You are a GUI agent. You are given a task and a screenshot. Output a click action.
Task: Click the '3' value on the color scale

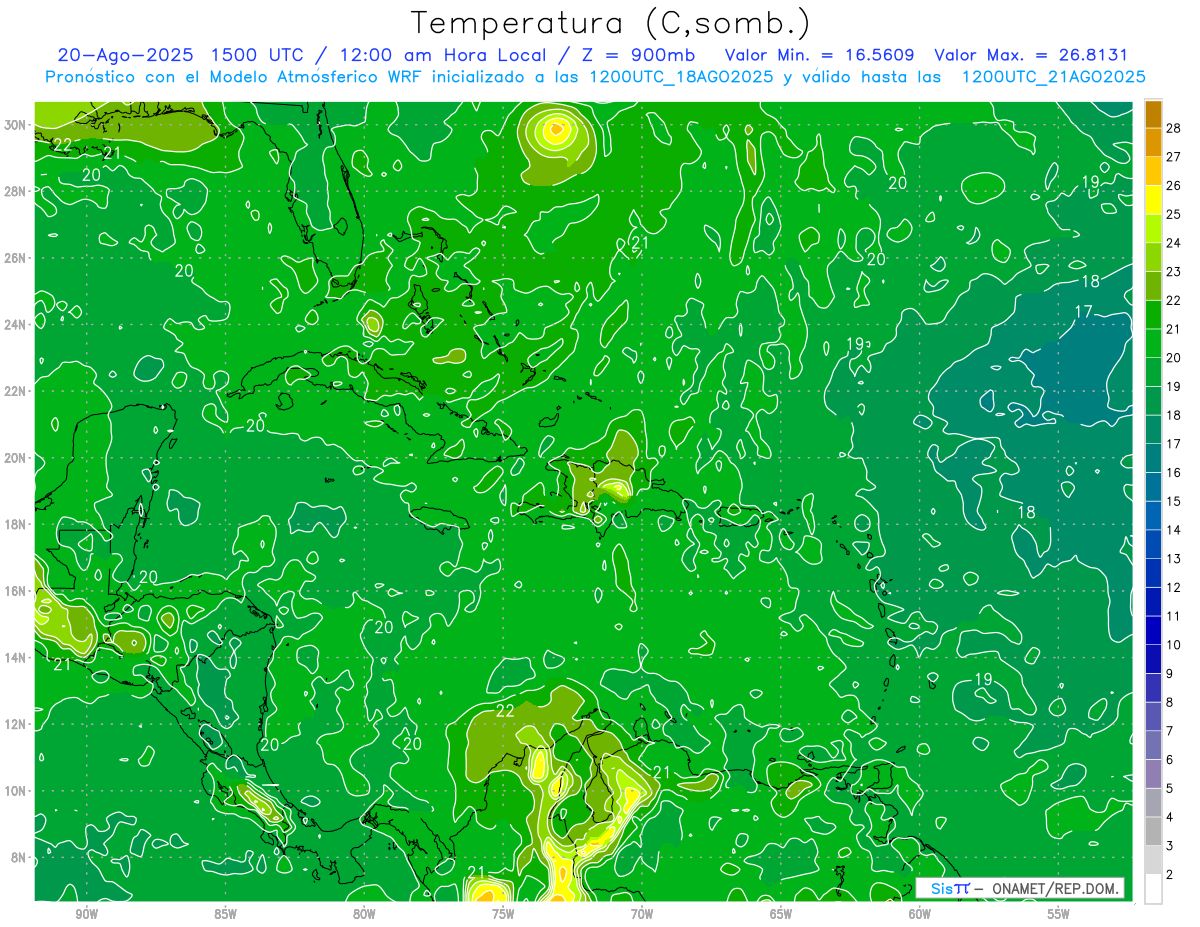(1171, 846)
